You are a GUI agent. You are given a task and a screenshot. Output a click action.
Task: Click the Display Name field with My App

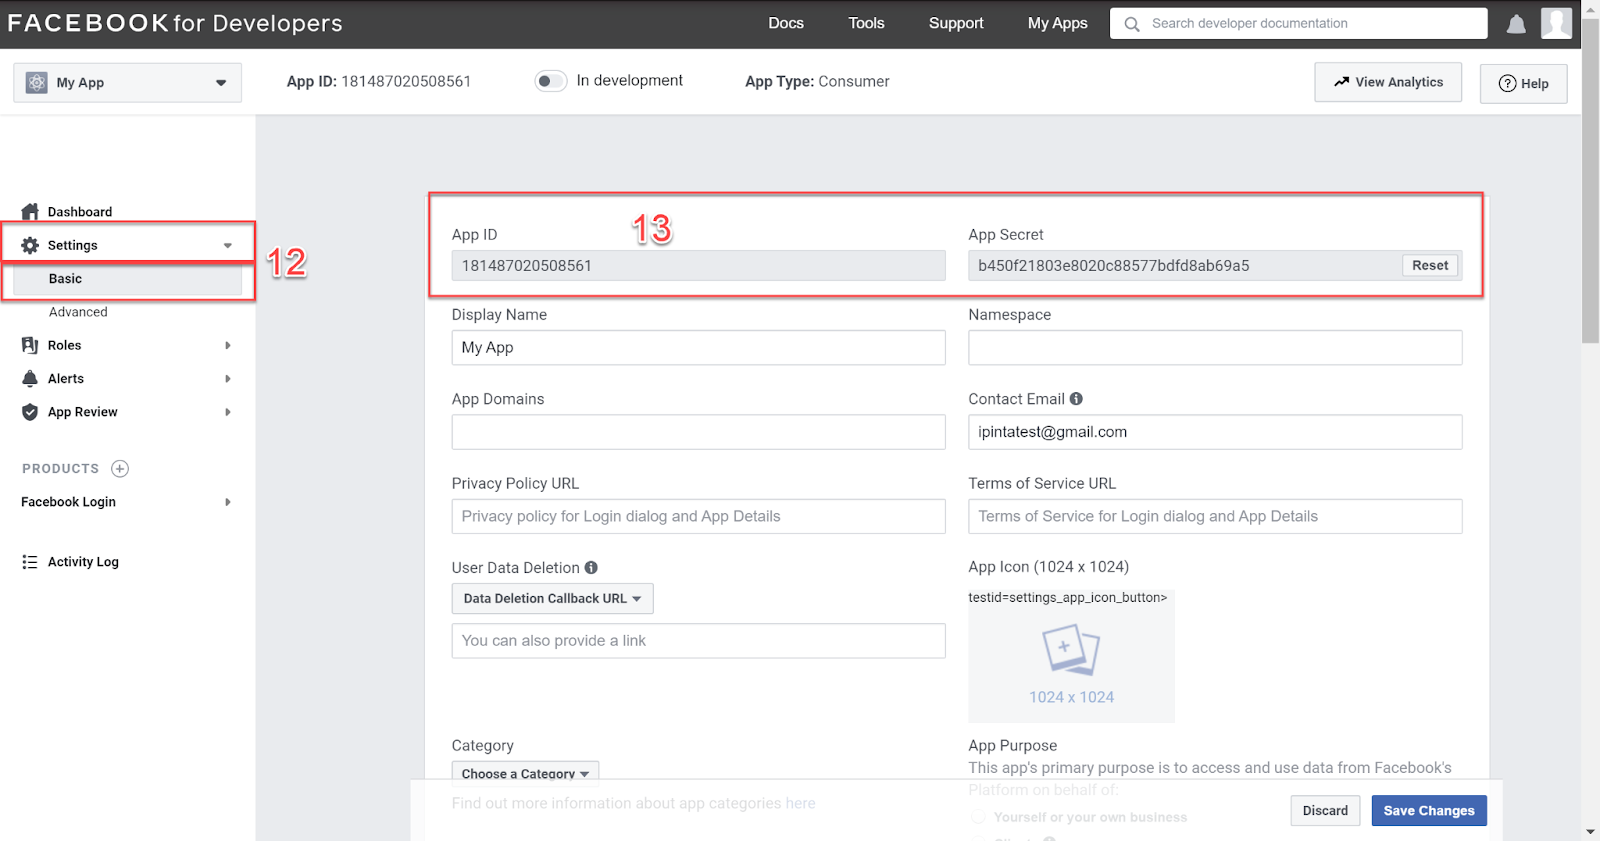pos(698,347)
